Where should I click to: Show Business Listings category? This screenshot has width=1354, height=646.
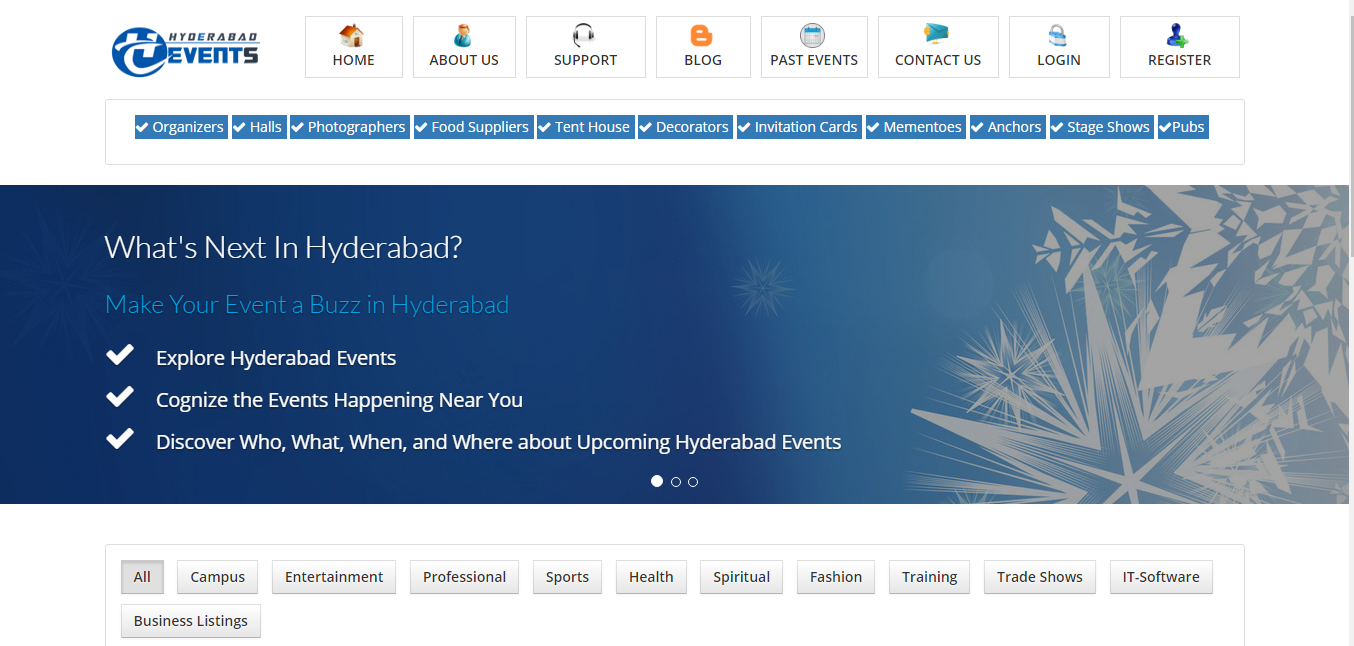coord(191,621)
